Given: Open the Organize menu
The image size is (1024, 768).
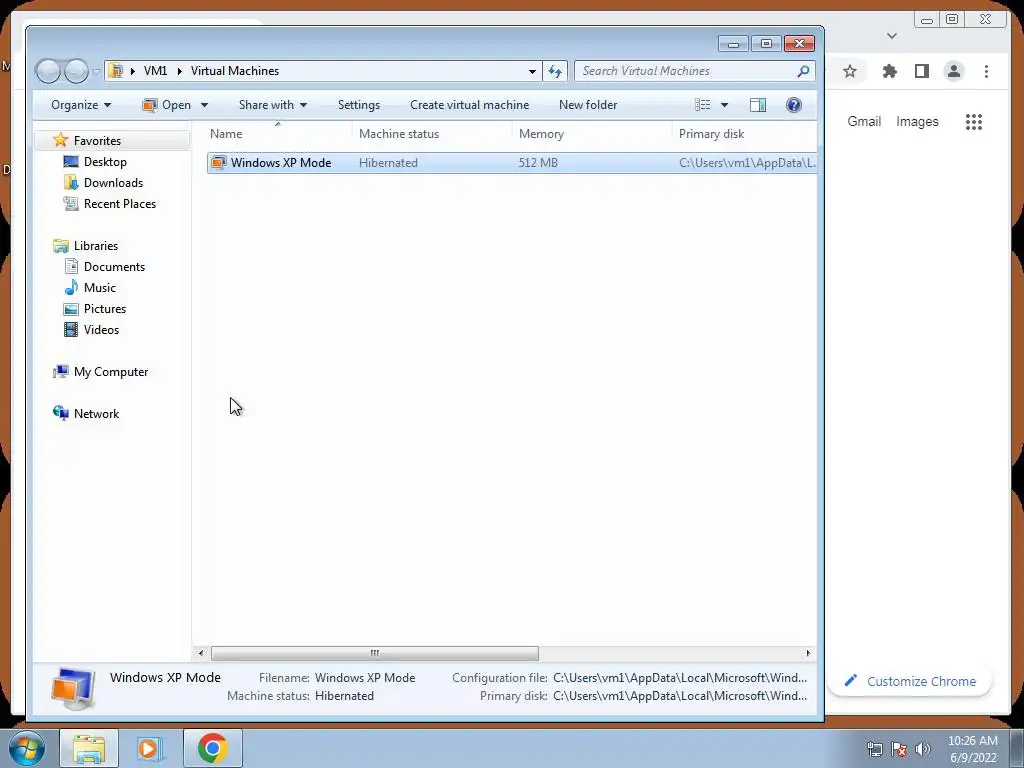Looking at the screenshot, I should click(81, 105).
